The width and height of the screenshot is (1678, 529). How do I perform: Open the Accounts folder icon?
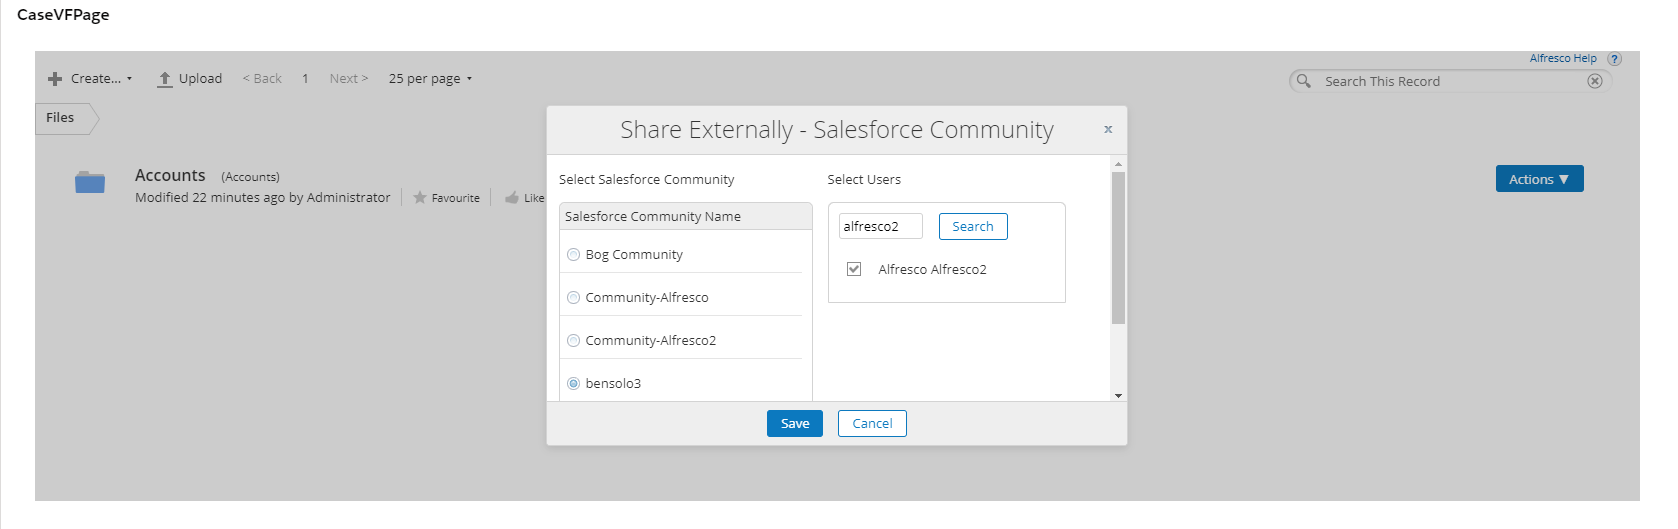[x=90, y=182]
